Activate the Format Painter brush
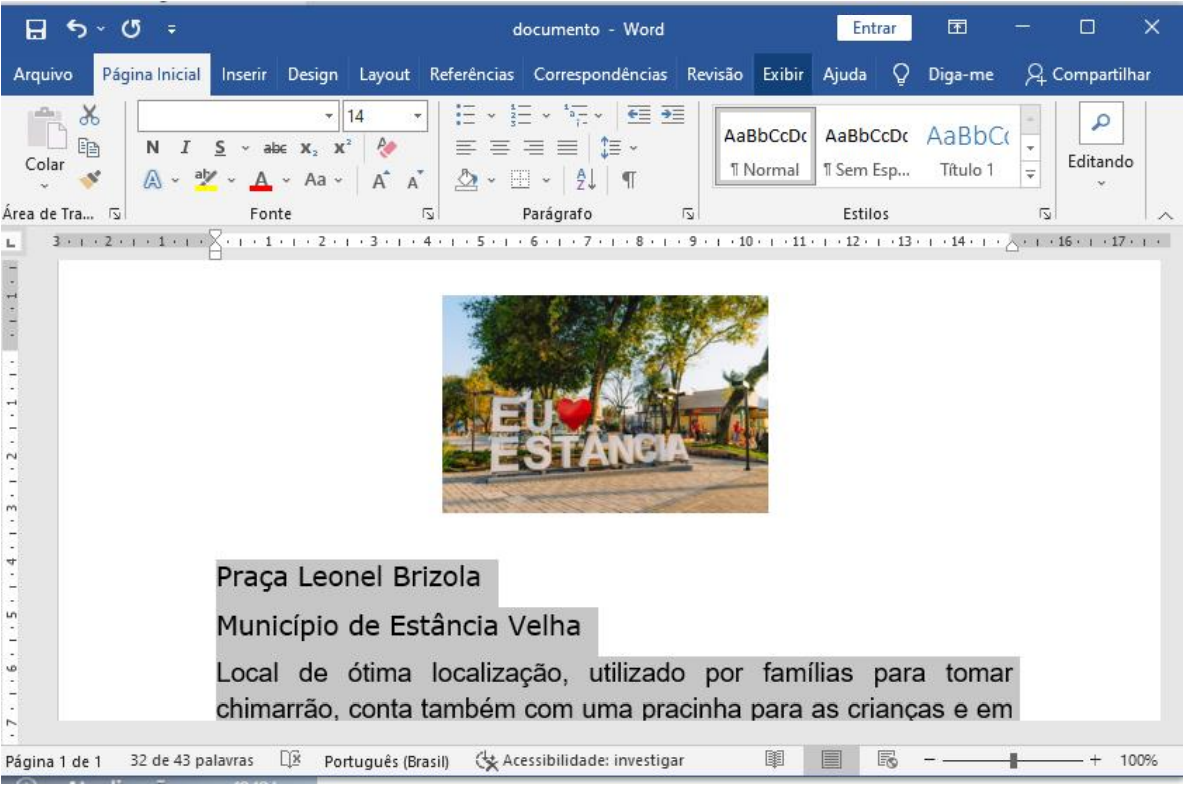This screenshot has height=787, width=1185. (x=89, y=179)
